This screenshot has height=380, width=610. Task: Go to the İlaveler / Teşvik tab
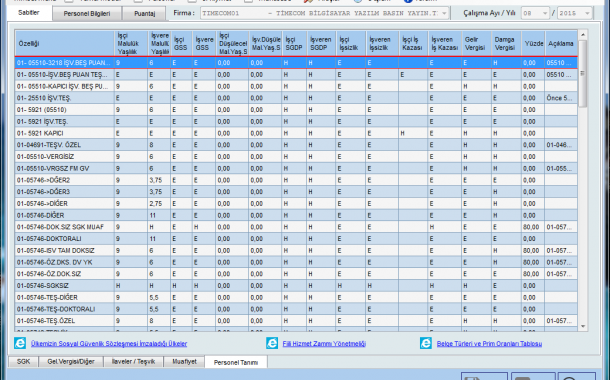[133, 362]
